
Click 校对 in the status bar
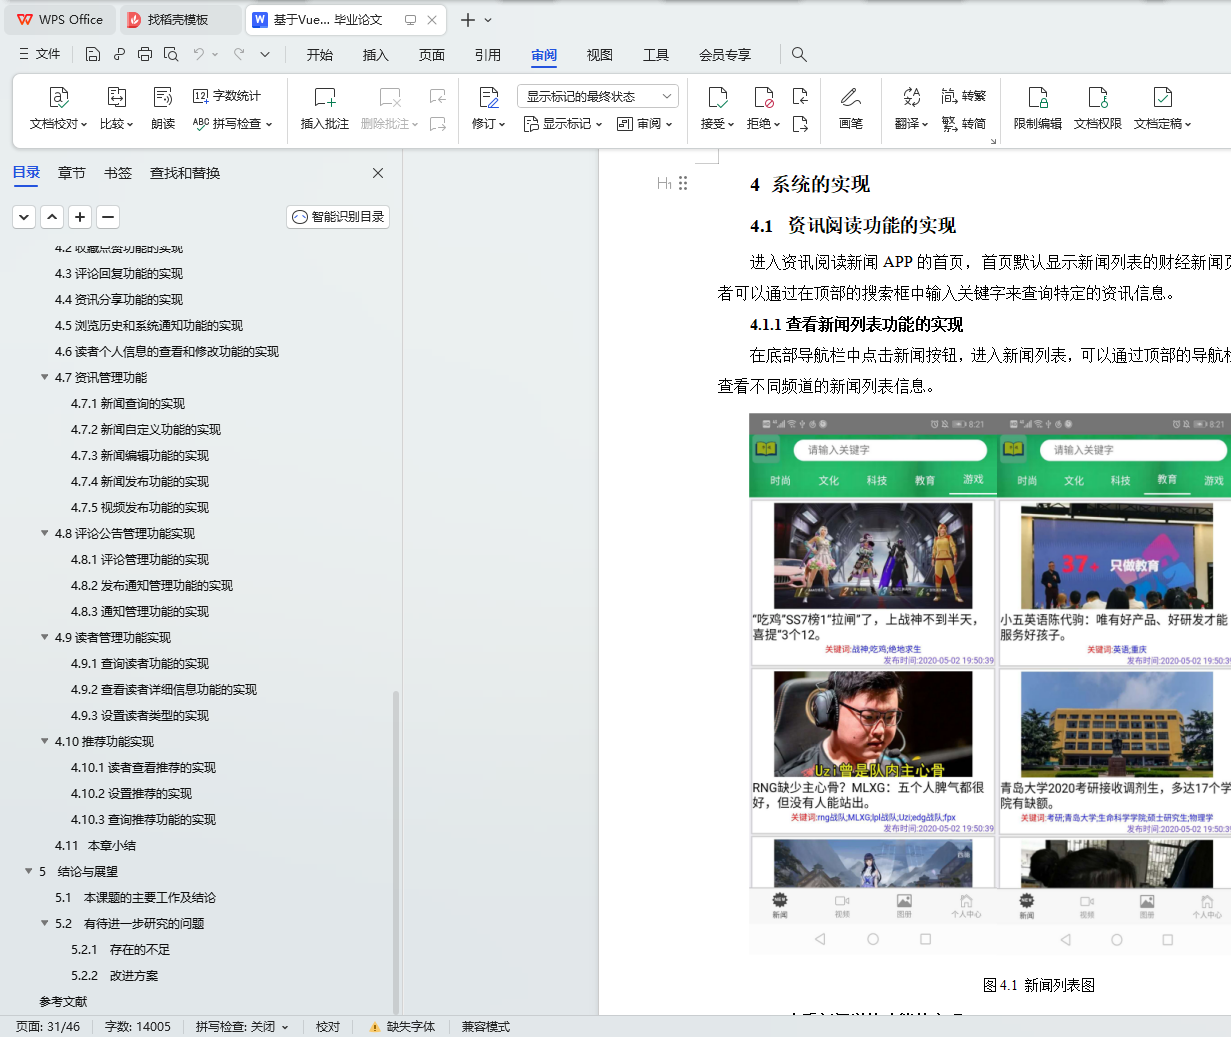pyautogui.click(x=328, y=1027)
